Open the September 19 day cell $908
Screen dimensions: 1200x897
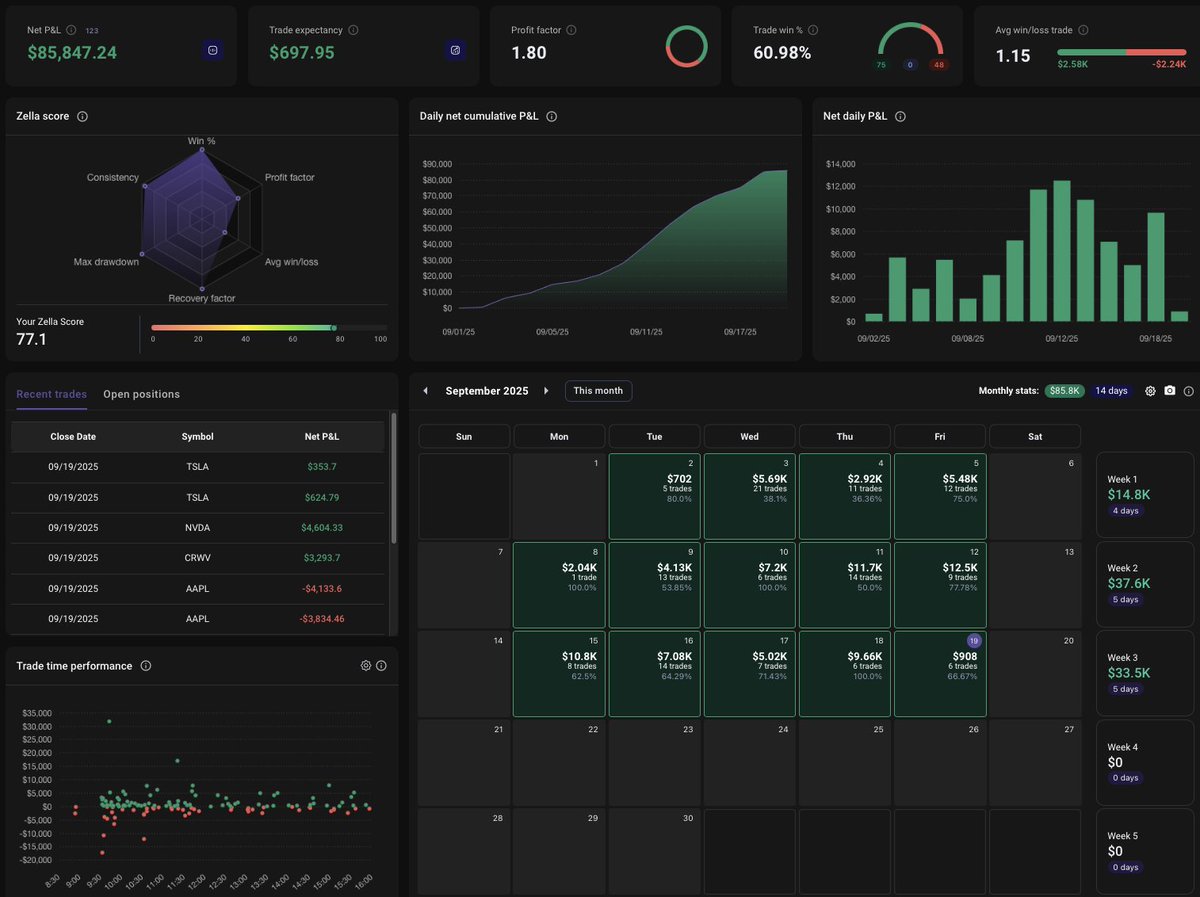940,674
